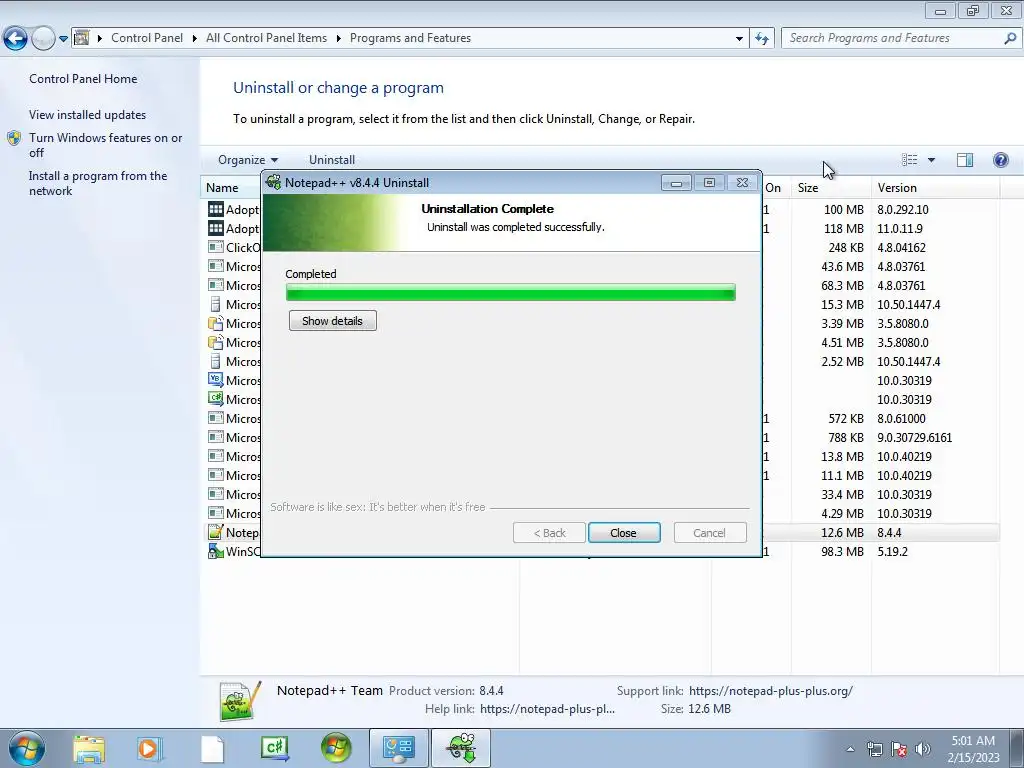Open Control Panel Home link
Image resolution: width=1024 pixels, height=768 pixels.
(x=83, y=78)
